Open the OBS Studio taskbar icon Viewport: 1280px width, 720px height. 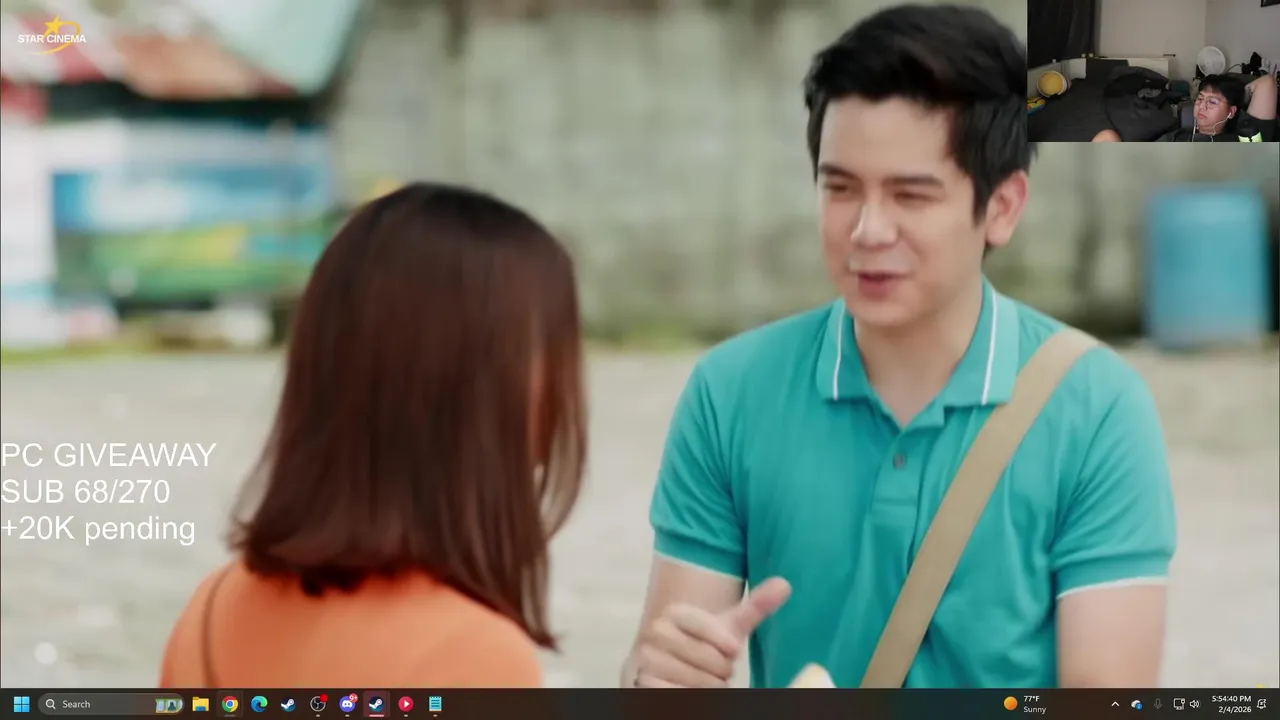point(318,704)
